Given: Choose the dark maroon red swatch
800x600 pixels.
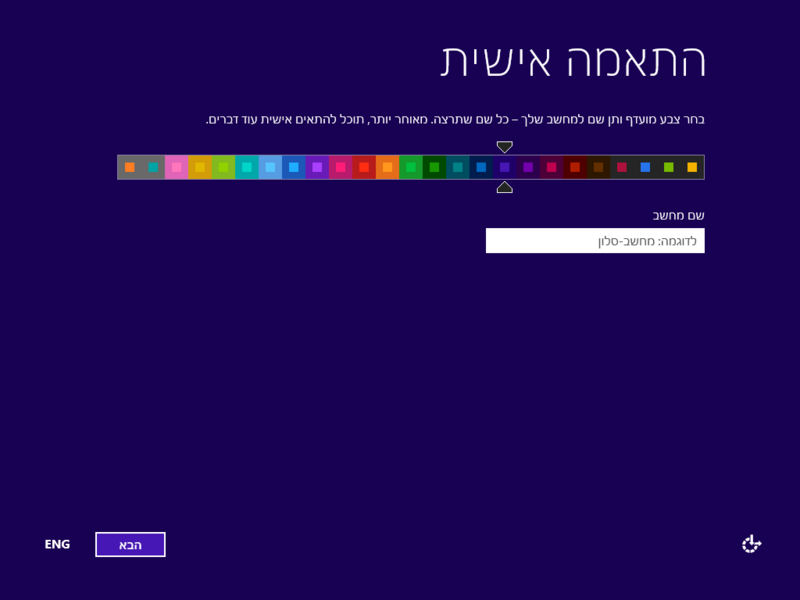Looking at the screenshot, I should (x=575, y=167).
